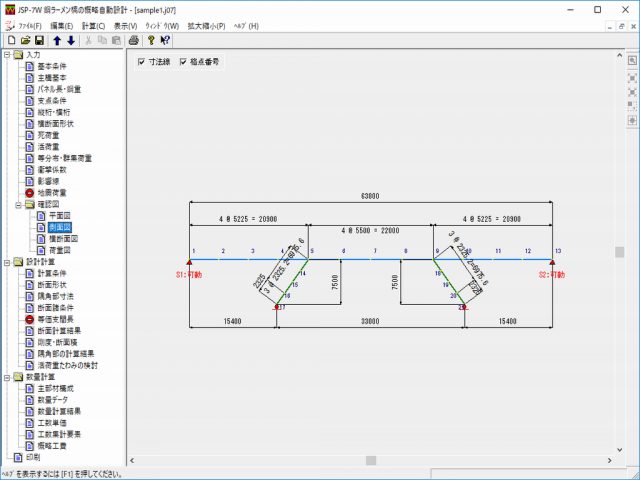Collapse the 入力 tree folder
The width and height of the screenshot is (640, 480).
pyautogui.click(x=7, y=55)
